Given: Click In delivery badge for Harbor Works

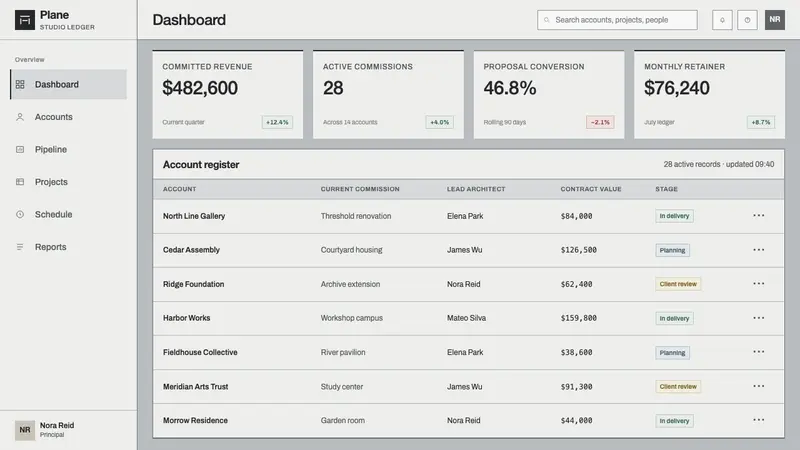Looking at the screenshot, I should 674,318.
